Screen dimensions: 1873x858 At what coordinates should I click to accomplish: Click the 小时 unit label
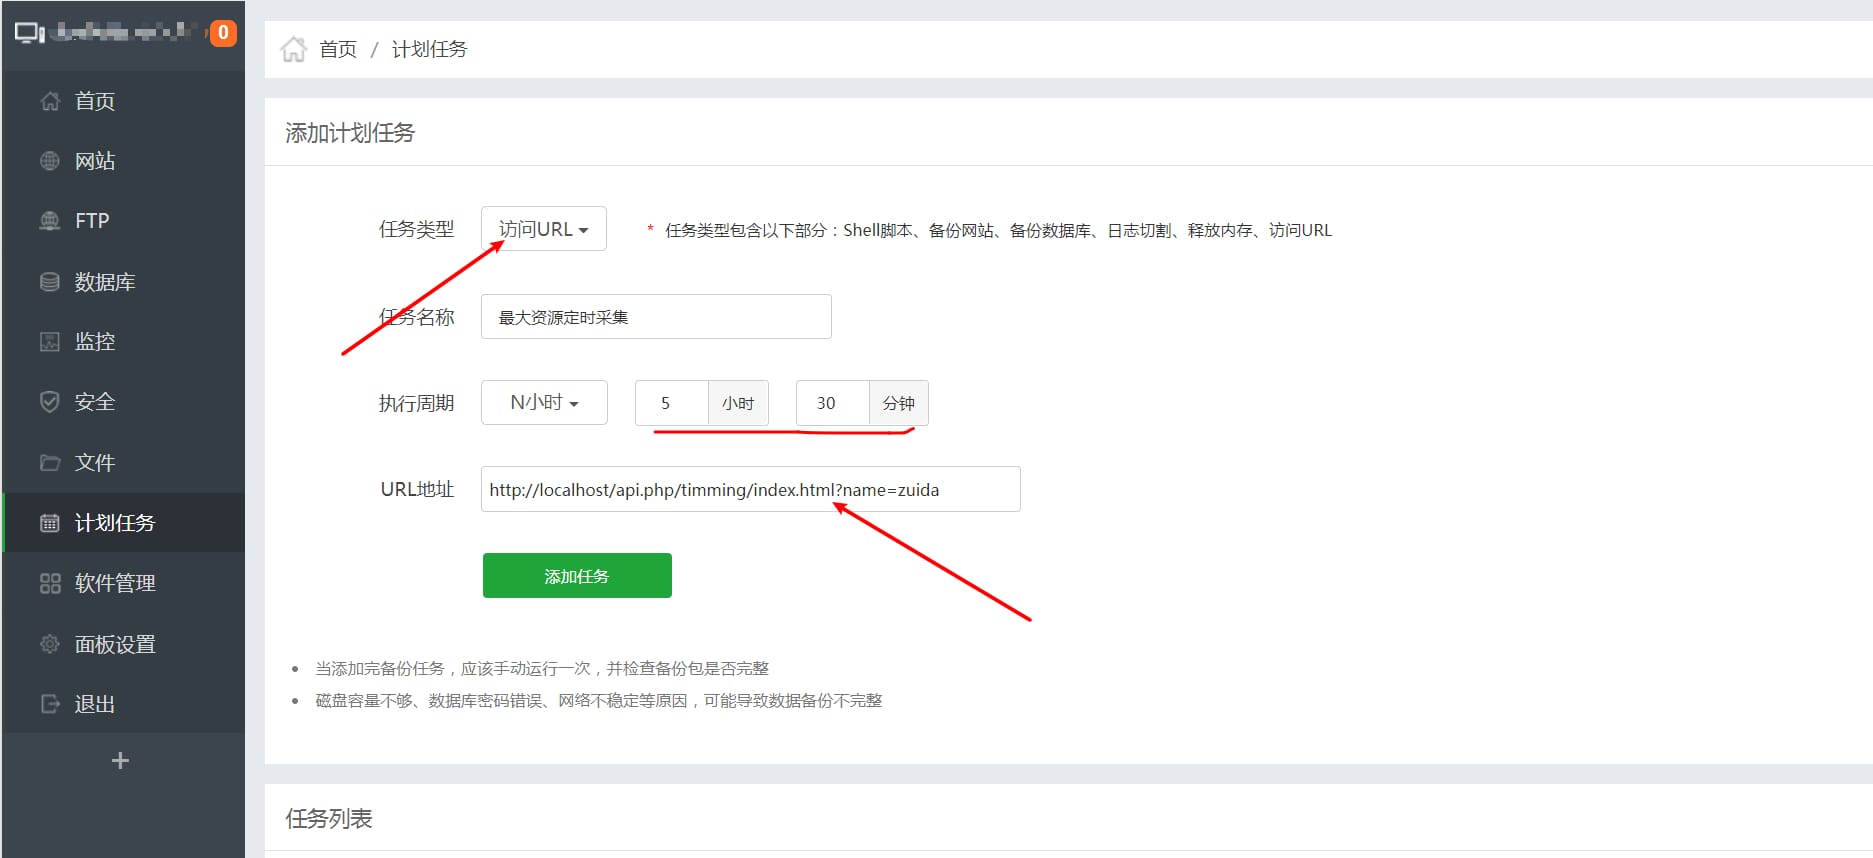click(738, 403)
